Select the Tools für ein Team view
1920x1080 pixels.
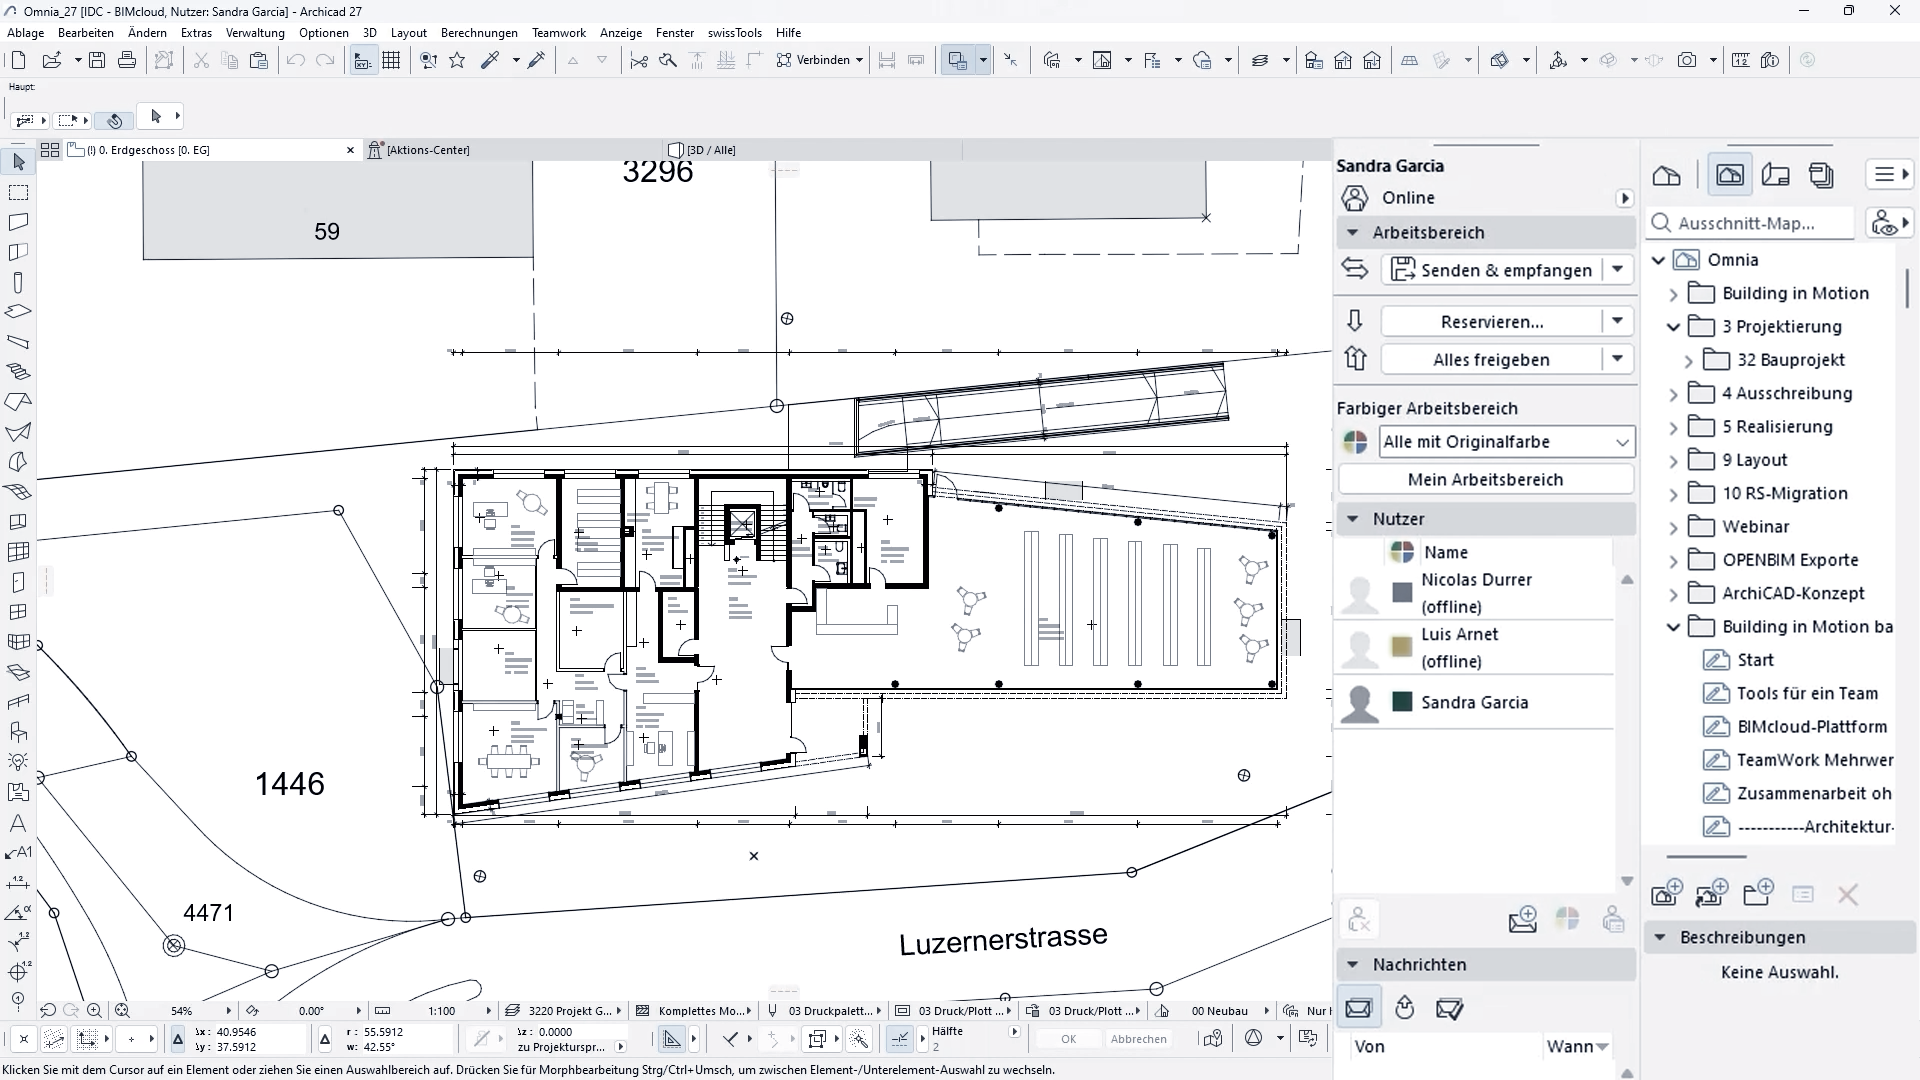pos(1807,693)
